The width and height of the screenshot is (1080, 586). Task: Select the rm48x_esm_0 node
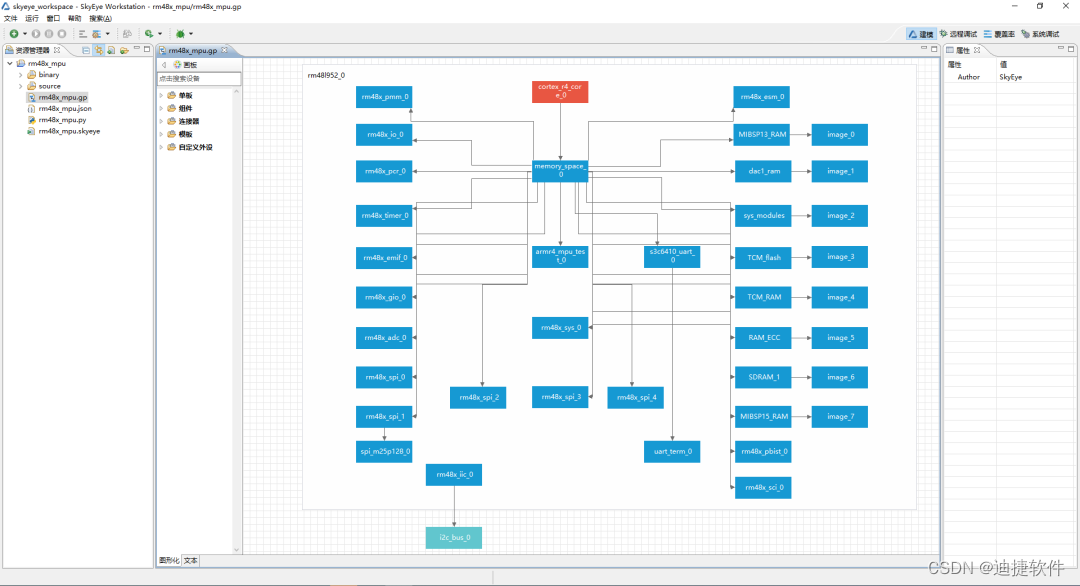click(762, 97)
